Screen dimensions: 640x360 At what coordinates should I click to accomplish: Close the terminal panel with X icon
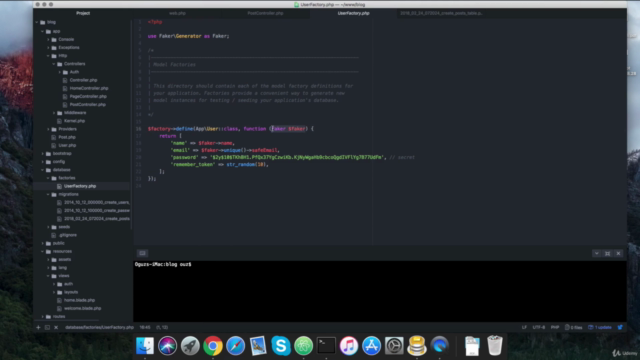pyautogui.click(x=618, y=253)
